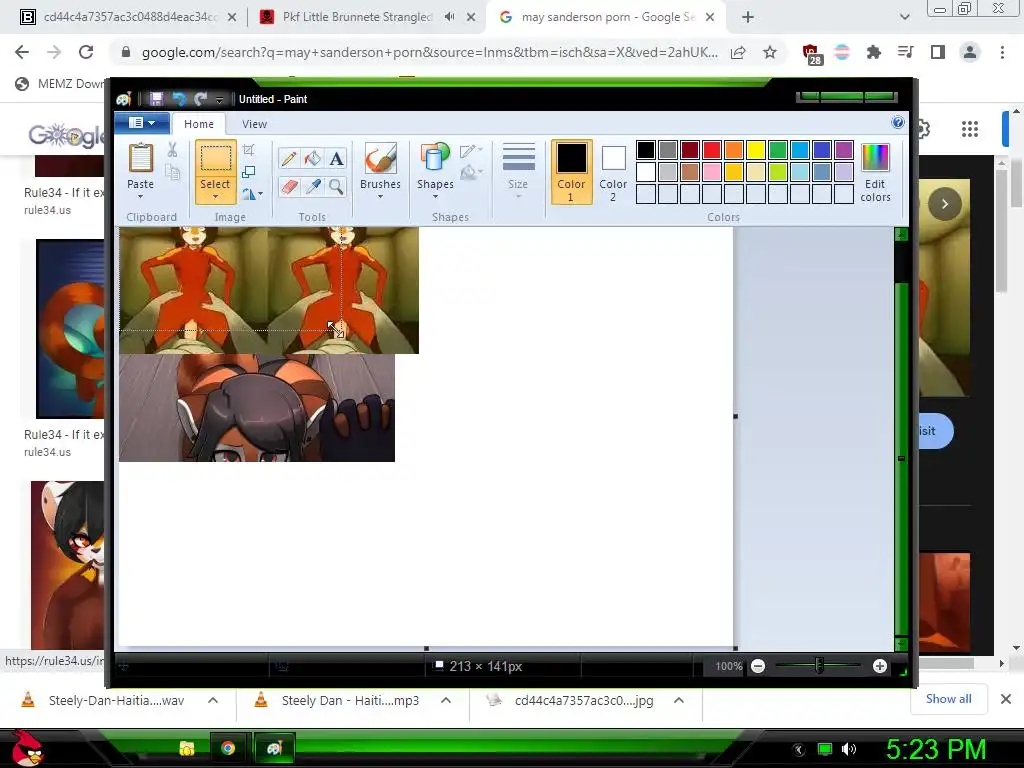
Task: Select the Pencil tool in Paint
Action: (289, 159)
